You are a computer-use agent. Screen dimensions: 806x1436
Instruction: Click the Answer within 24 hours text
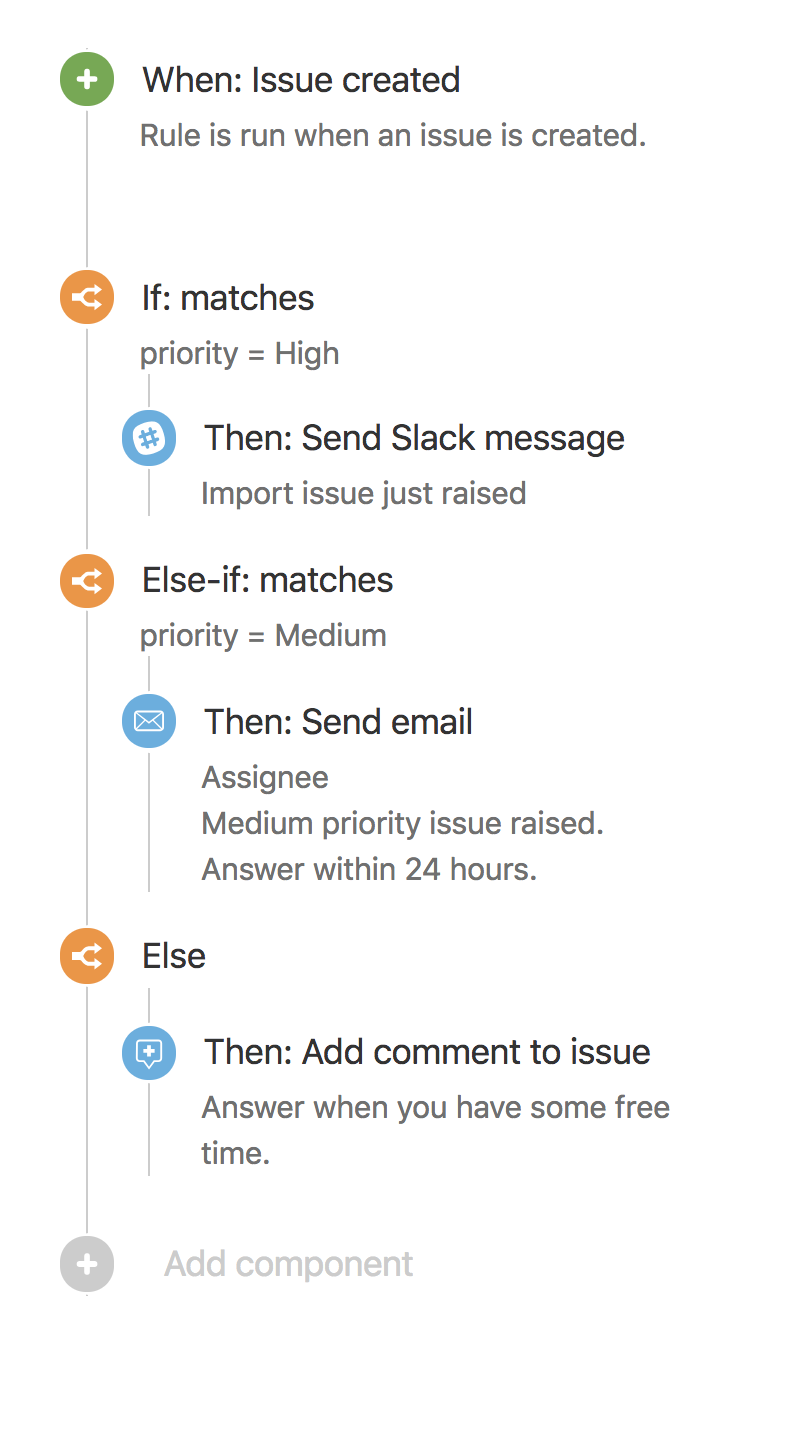tap(369, 869)
